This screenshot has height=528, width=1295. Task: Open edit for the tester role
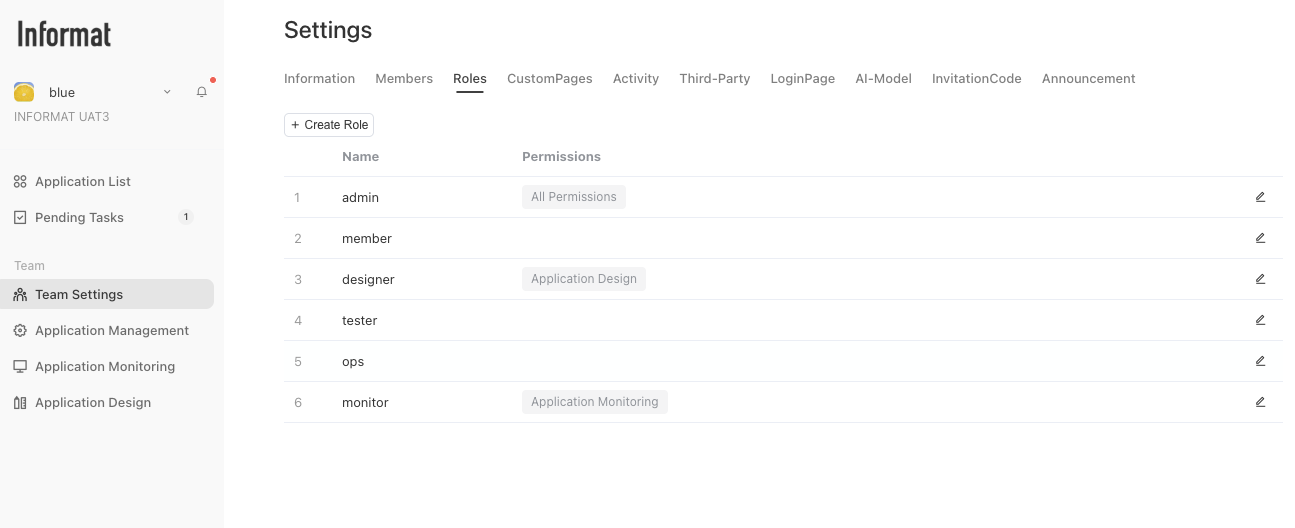tap(1260, 320)
